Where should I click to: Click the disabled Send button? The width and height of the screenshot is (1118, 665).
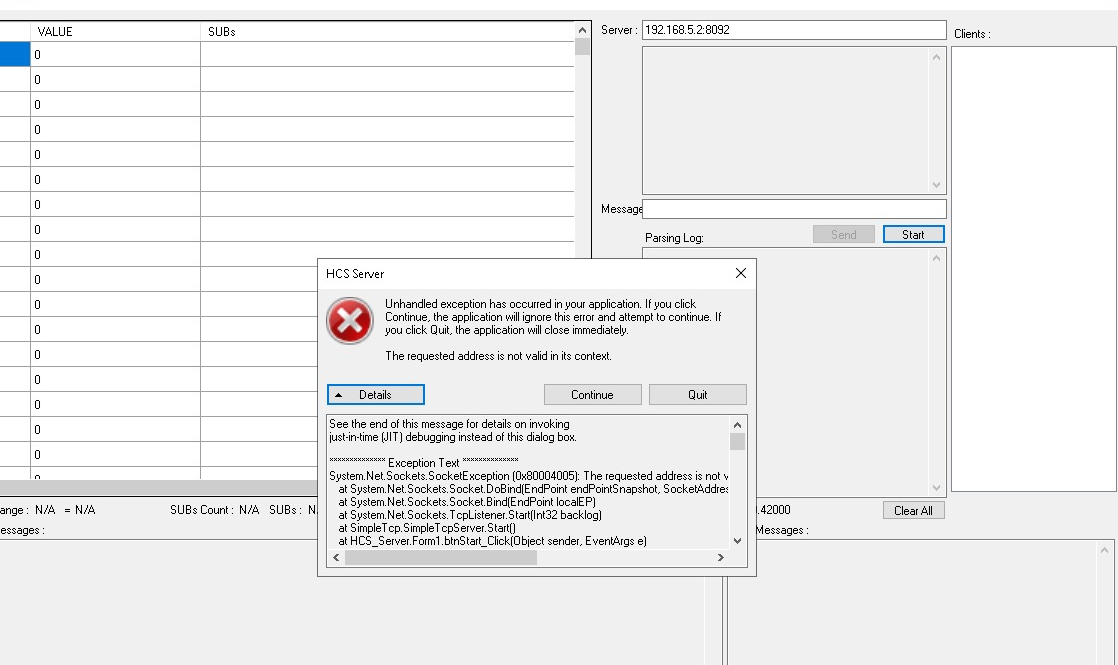[843, 234]
